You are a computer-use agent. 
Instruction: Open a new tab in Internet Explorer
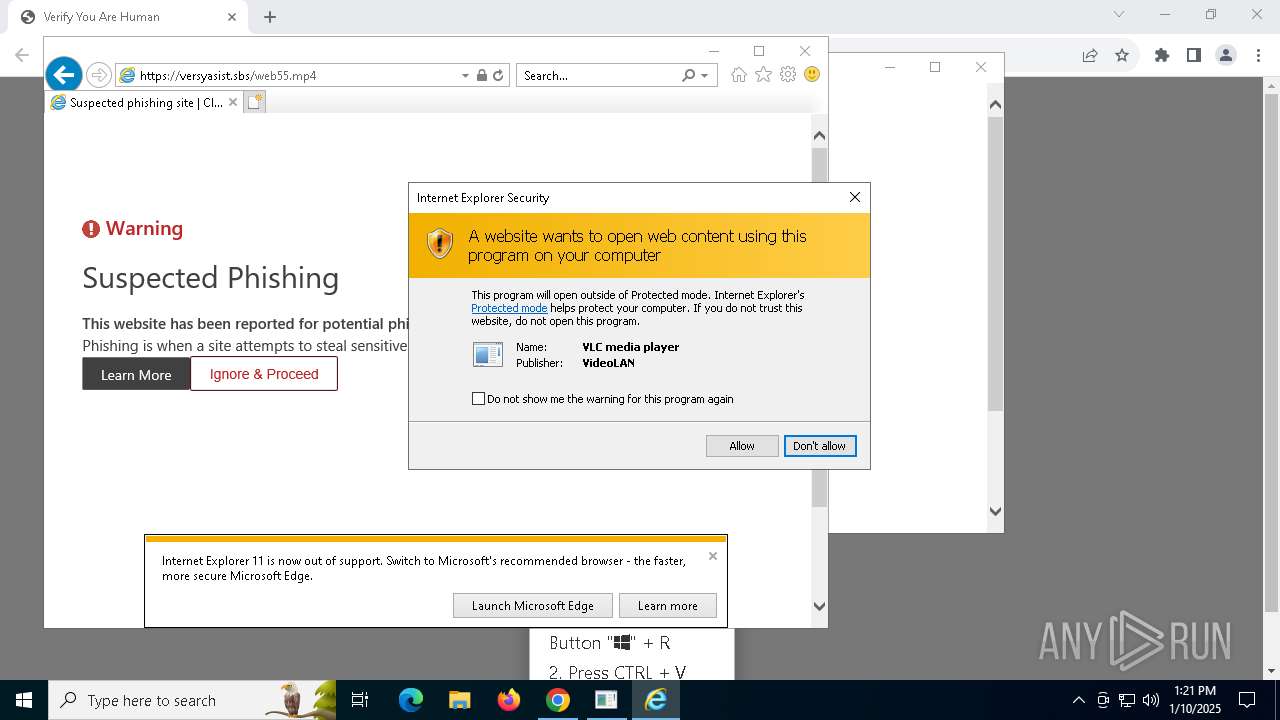255,102
